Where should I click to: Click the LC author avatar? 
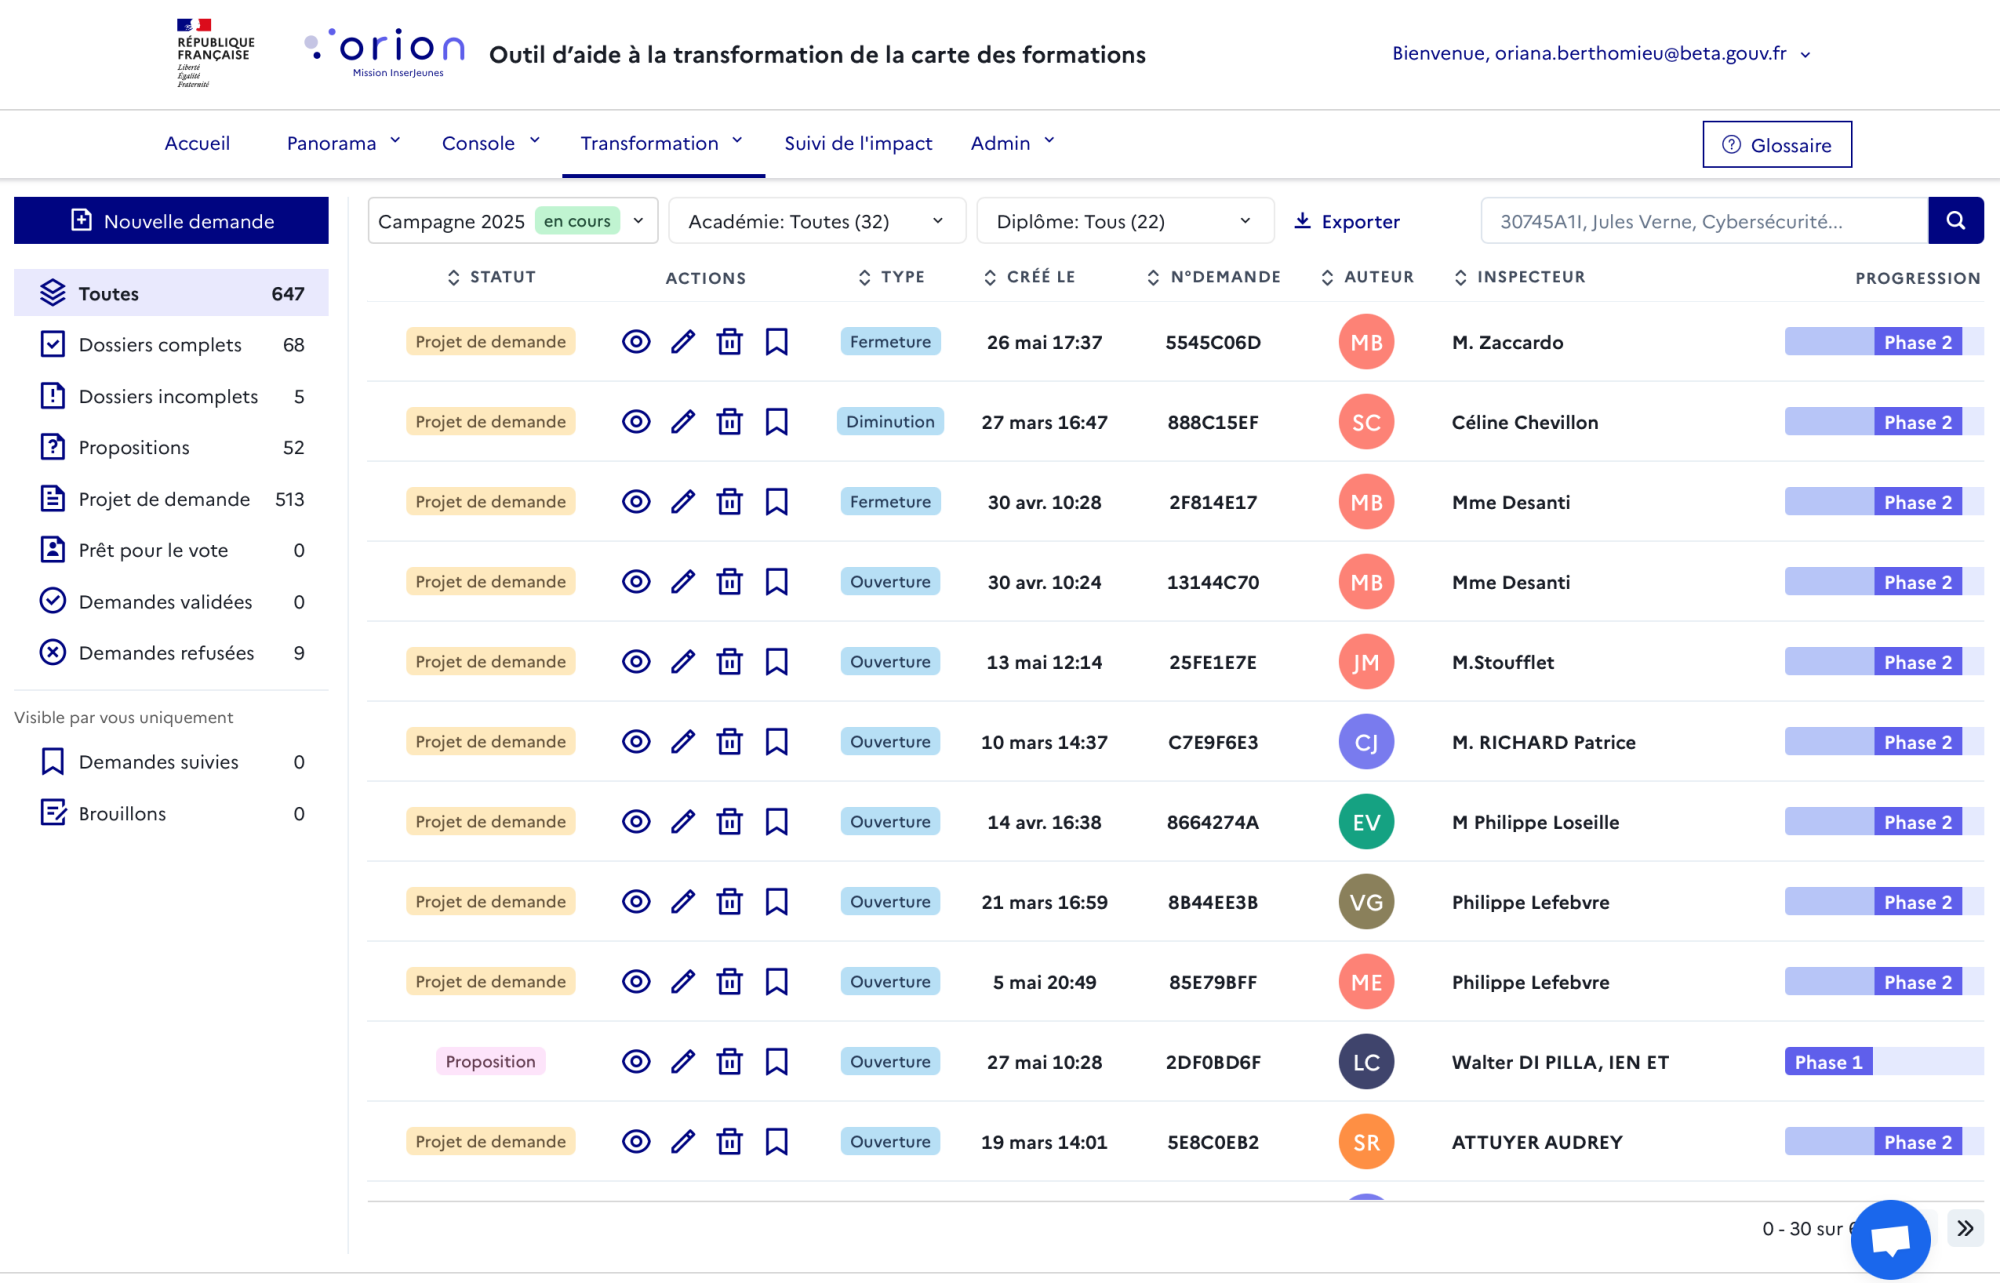(x=1366, y=1062)
